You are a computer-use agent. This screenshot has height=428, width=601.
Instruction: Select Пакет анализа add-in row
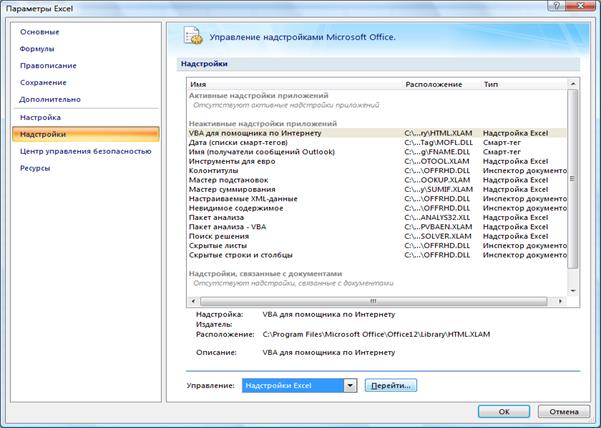click(218, 216)
